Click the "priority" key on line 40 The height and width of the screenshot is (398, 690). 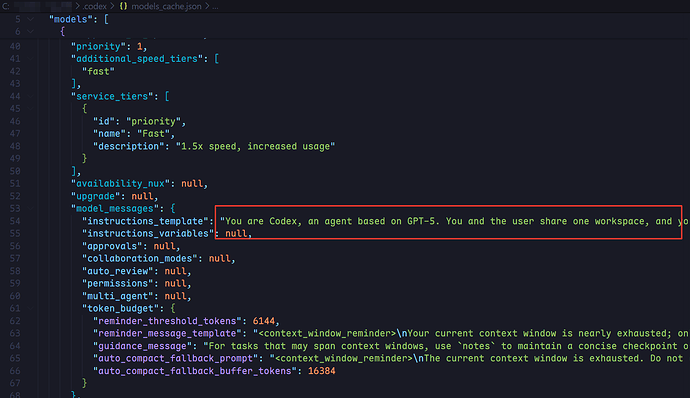pos(98,46)
